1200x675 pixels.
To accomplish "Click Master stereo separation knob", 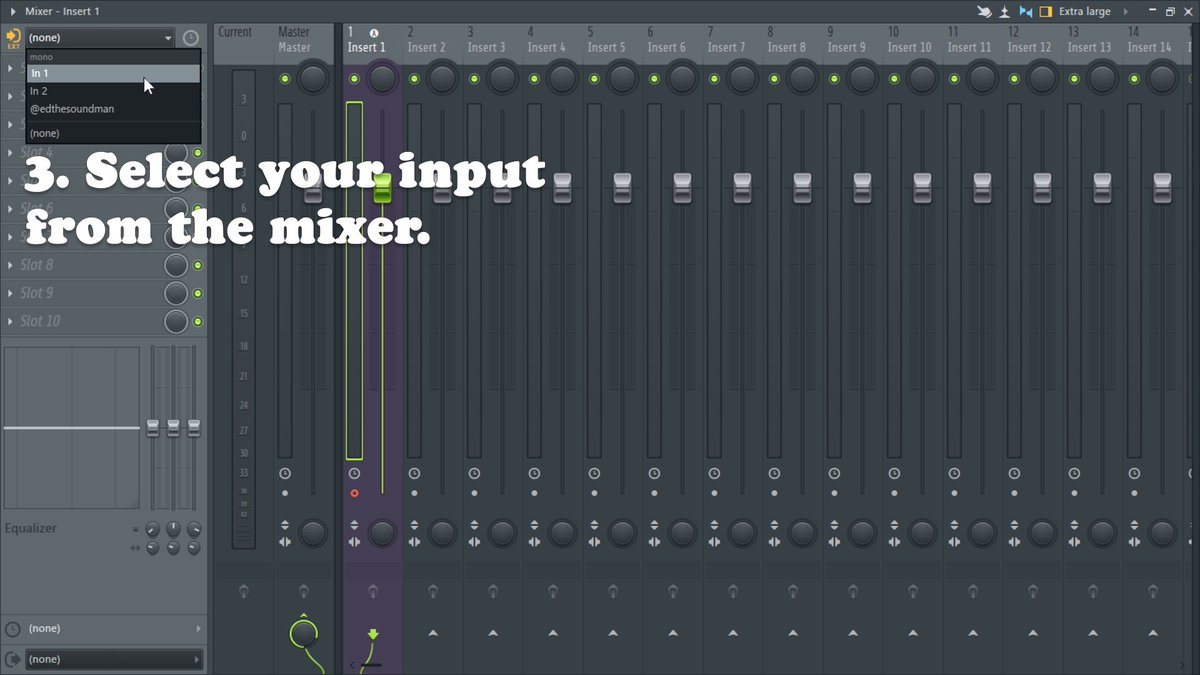I will [313, 532].
